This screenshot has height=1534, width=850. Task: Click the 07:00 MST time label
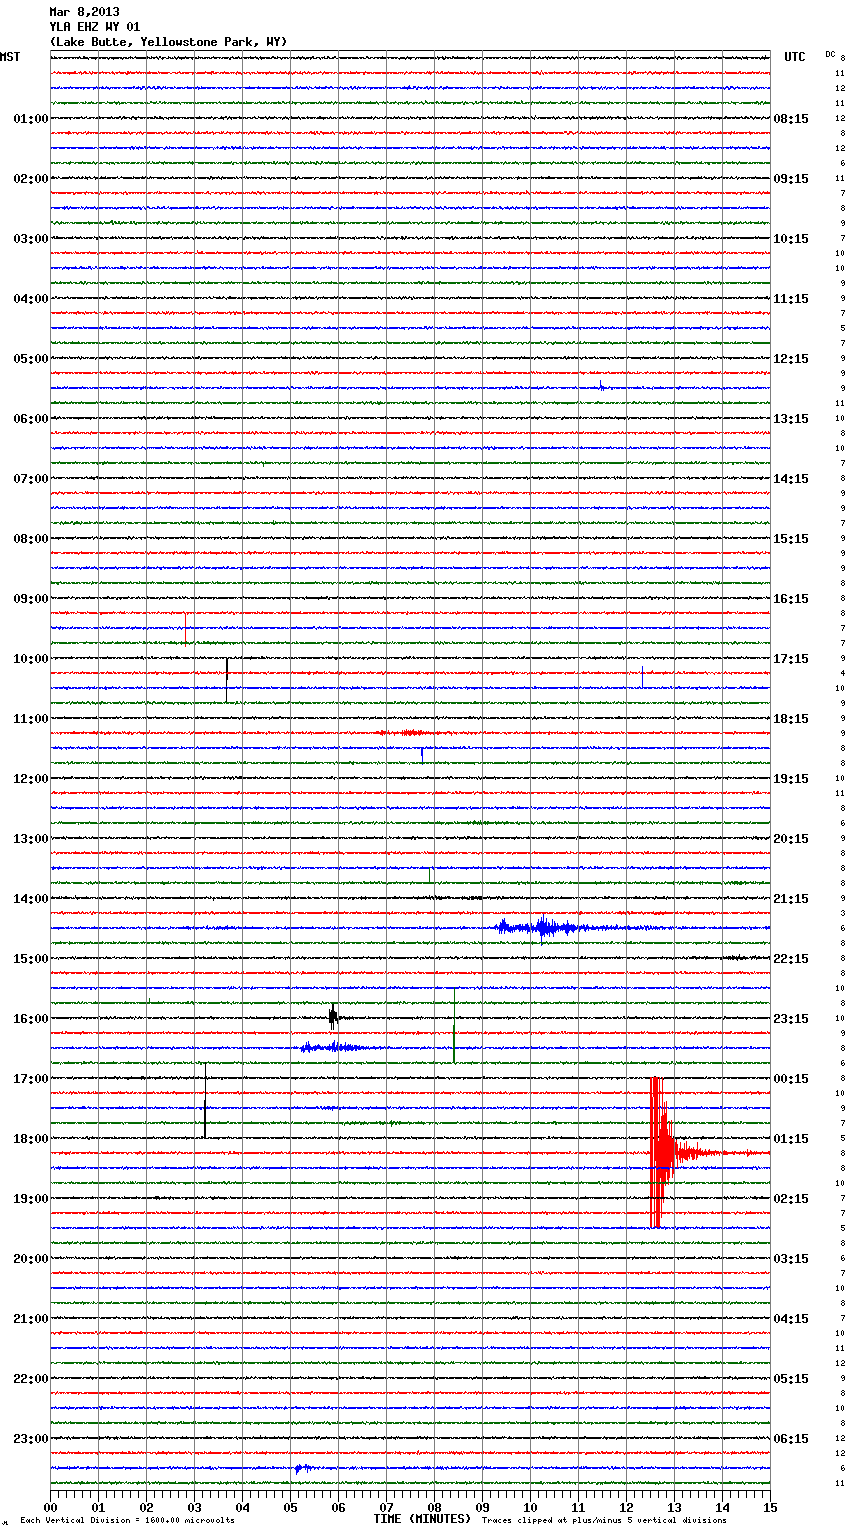click(31, 479)
